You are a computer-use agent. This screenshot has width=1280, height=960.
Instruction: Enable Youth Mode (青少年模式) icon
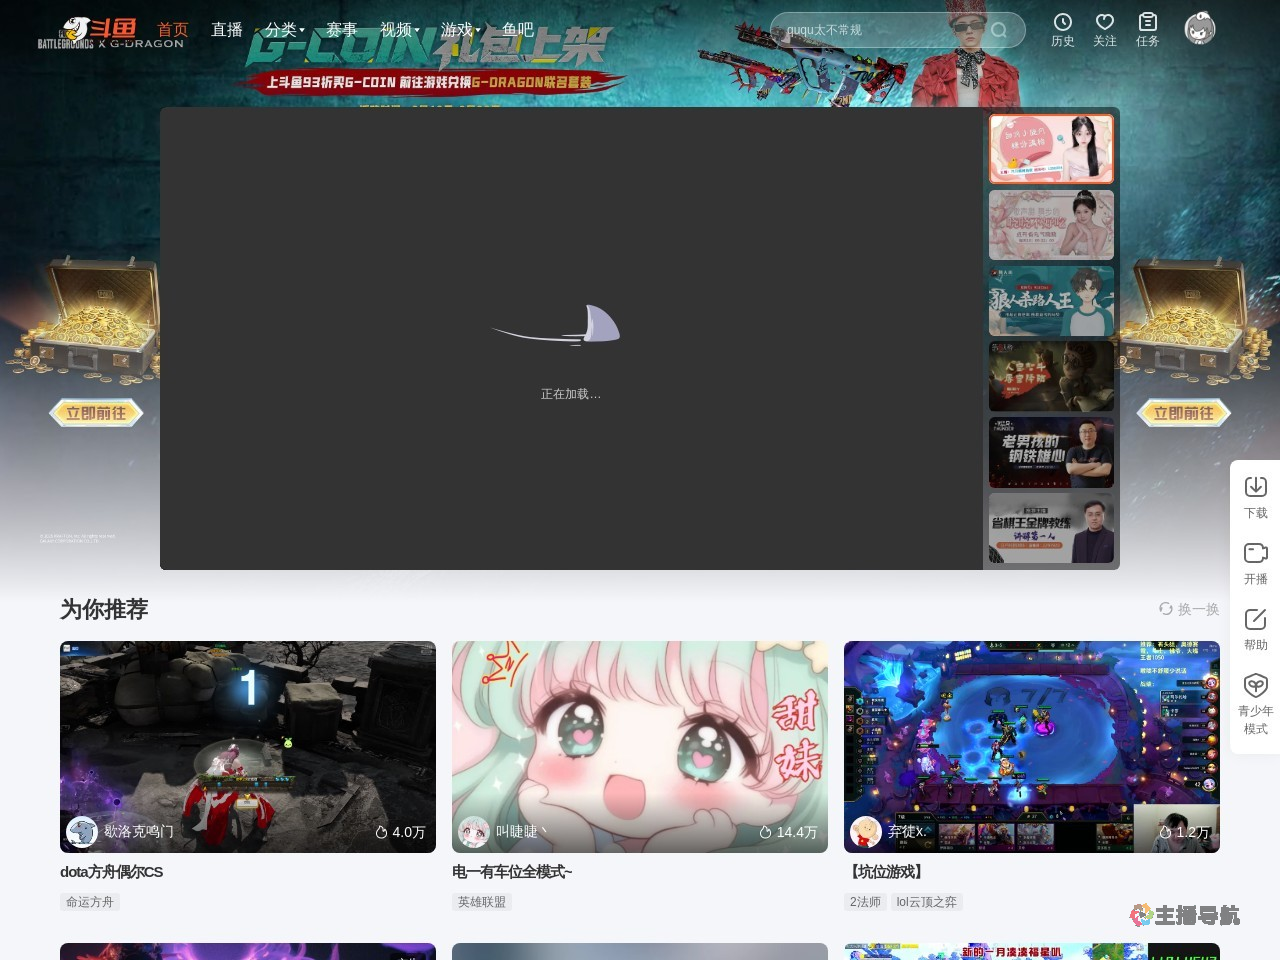coord(1255,686)
